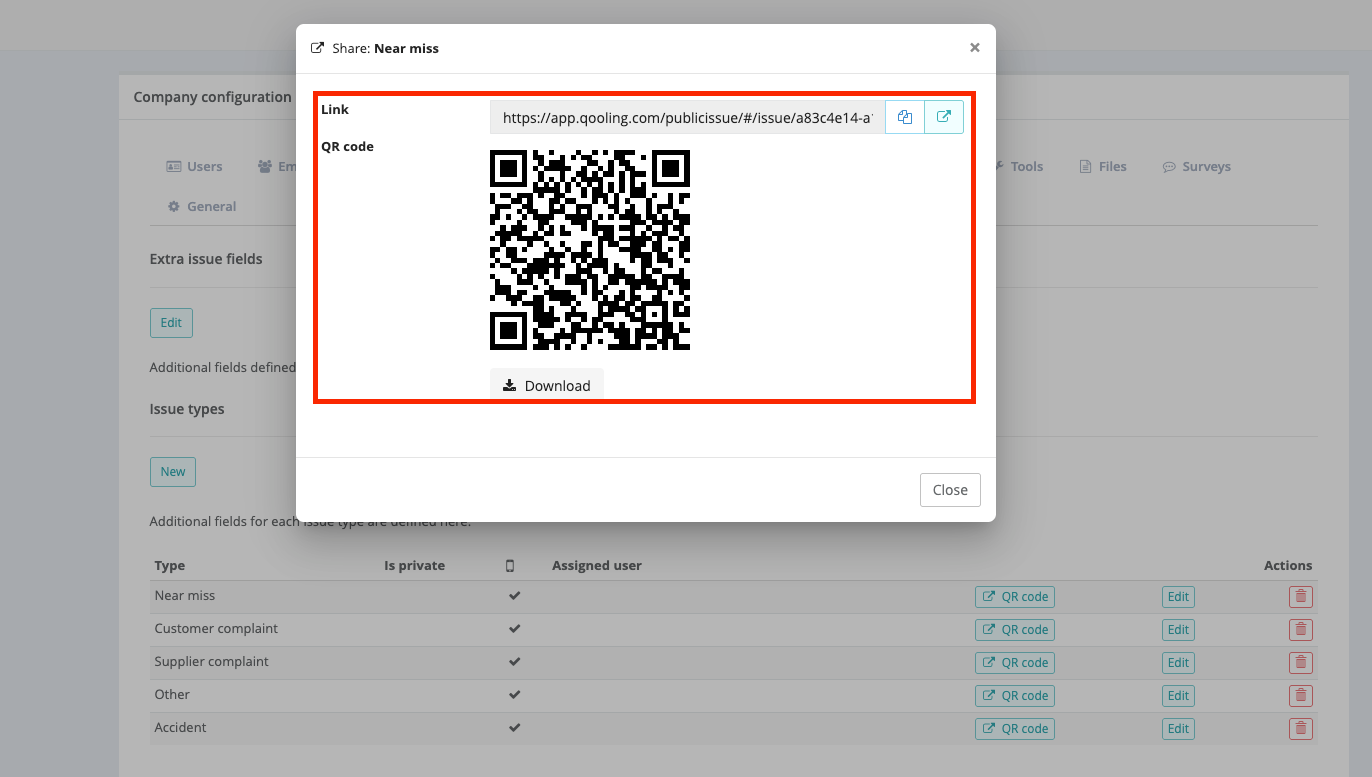Open the Files tab
This screenshot has height=777, width=1372.
[1103, 166]
